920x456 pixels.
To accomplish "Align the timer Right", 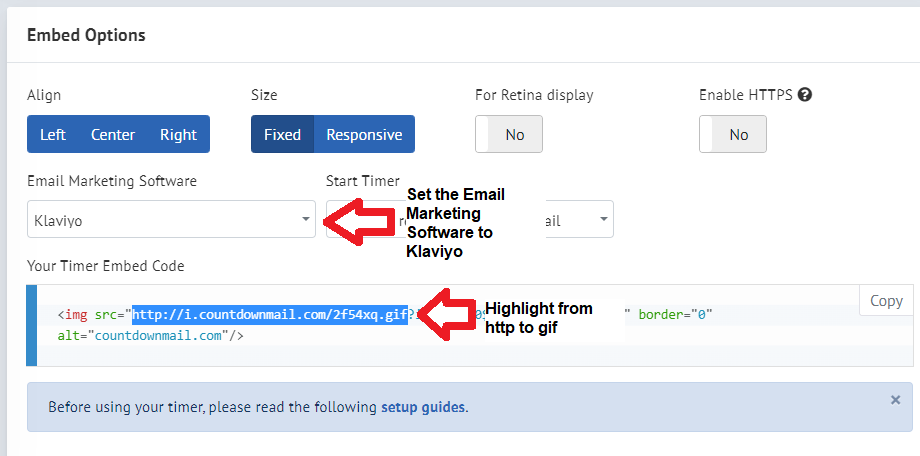I will click(178, 134).
